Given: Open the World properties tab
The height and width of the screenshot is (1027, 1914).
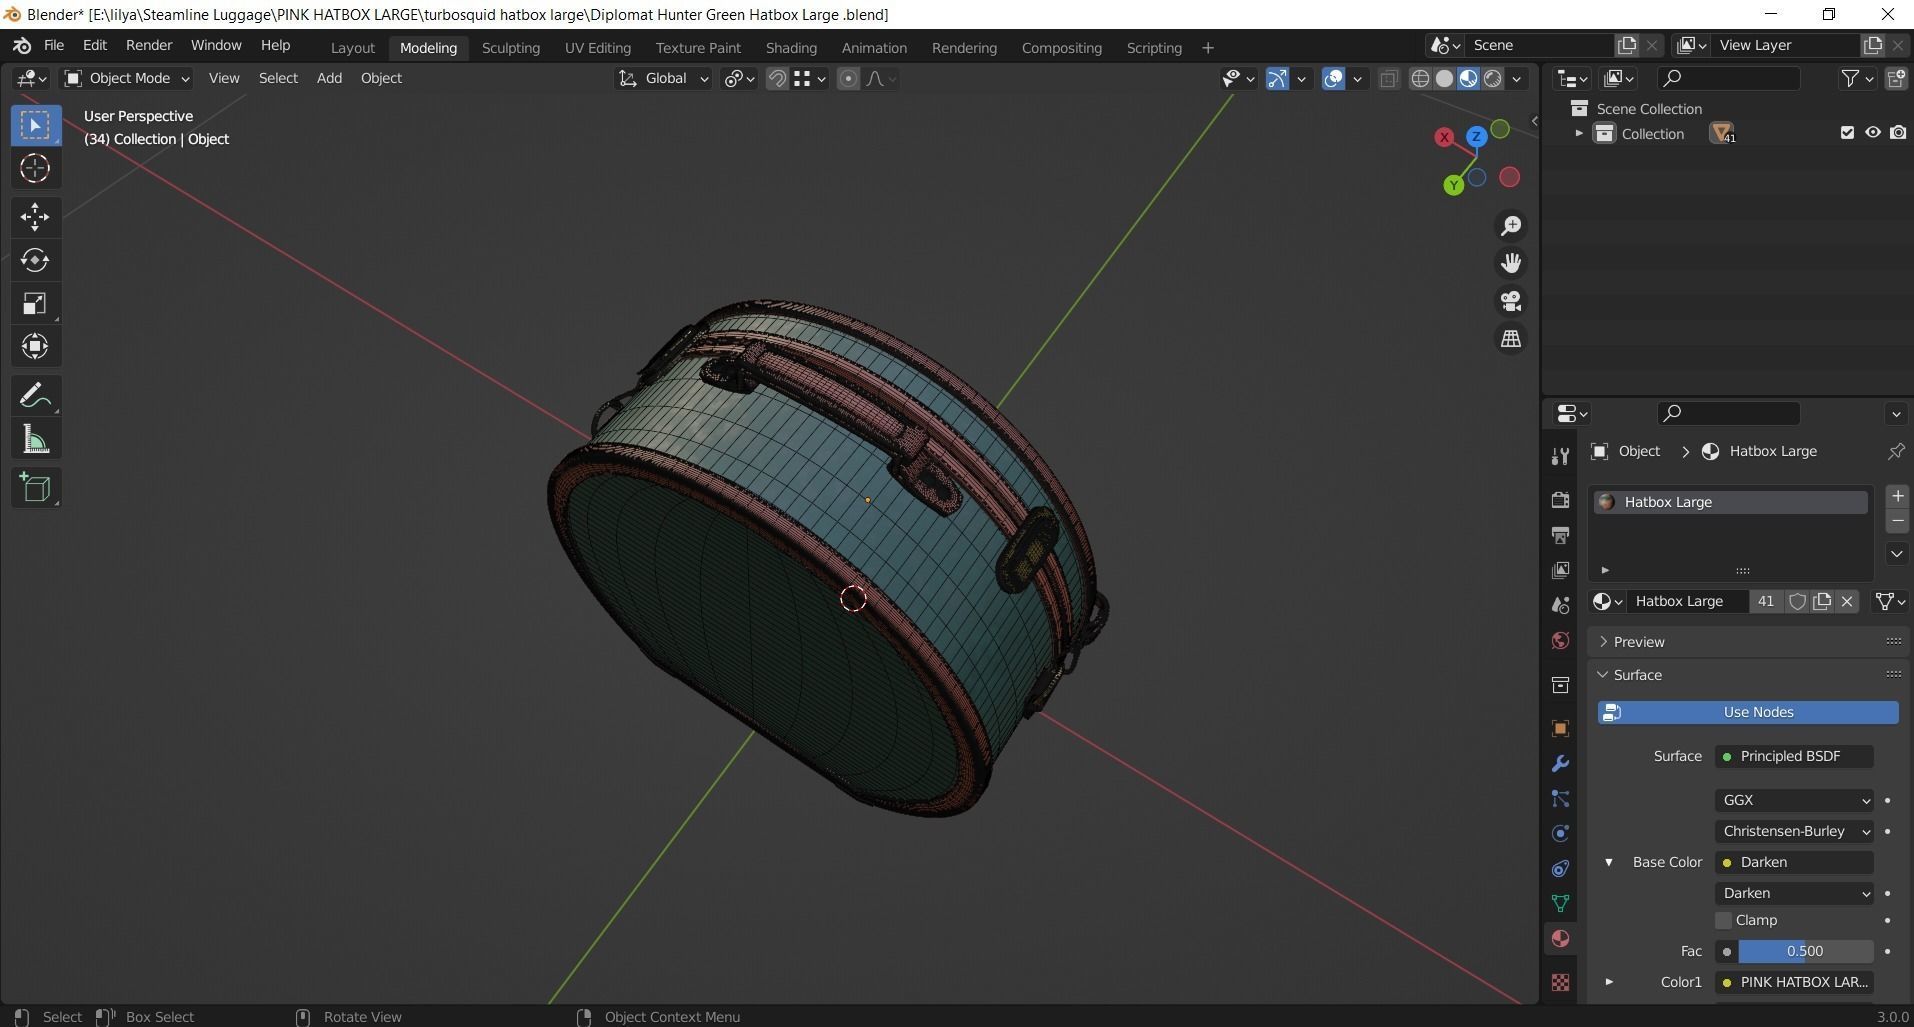Looking at the screenshot, I should (x=1560, y=640).
